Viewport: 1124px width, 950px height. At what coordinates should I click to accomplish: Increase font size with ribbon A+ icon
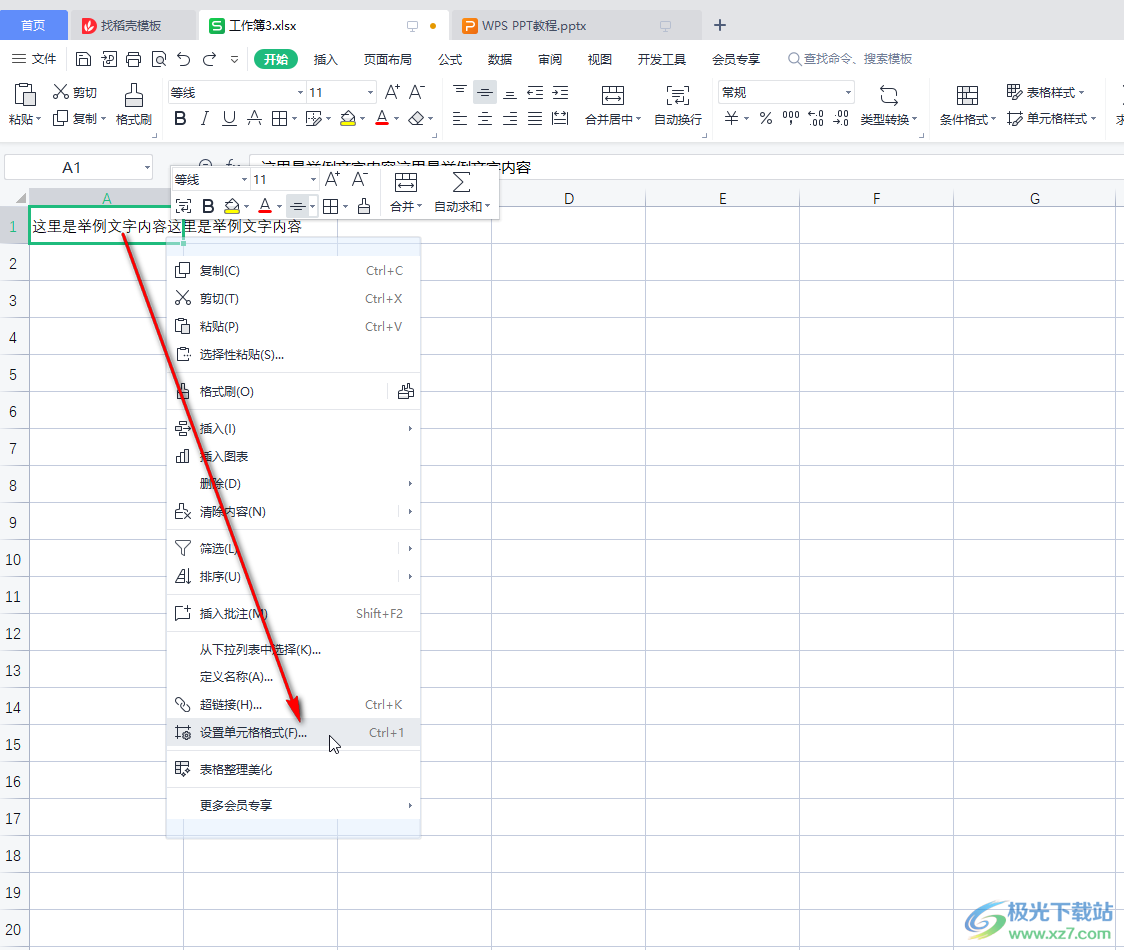tap(392, 92)
